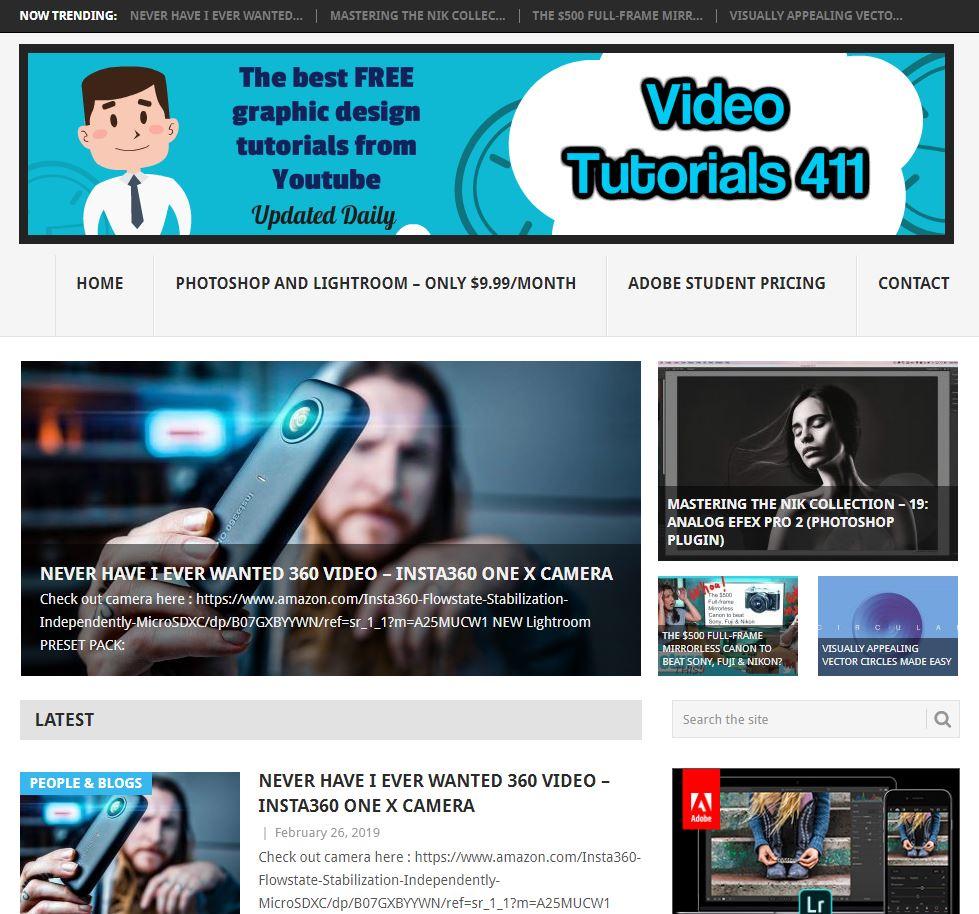Open the CONTACT menu item
Screen dimensions: 979x914
(913, 283)
